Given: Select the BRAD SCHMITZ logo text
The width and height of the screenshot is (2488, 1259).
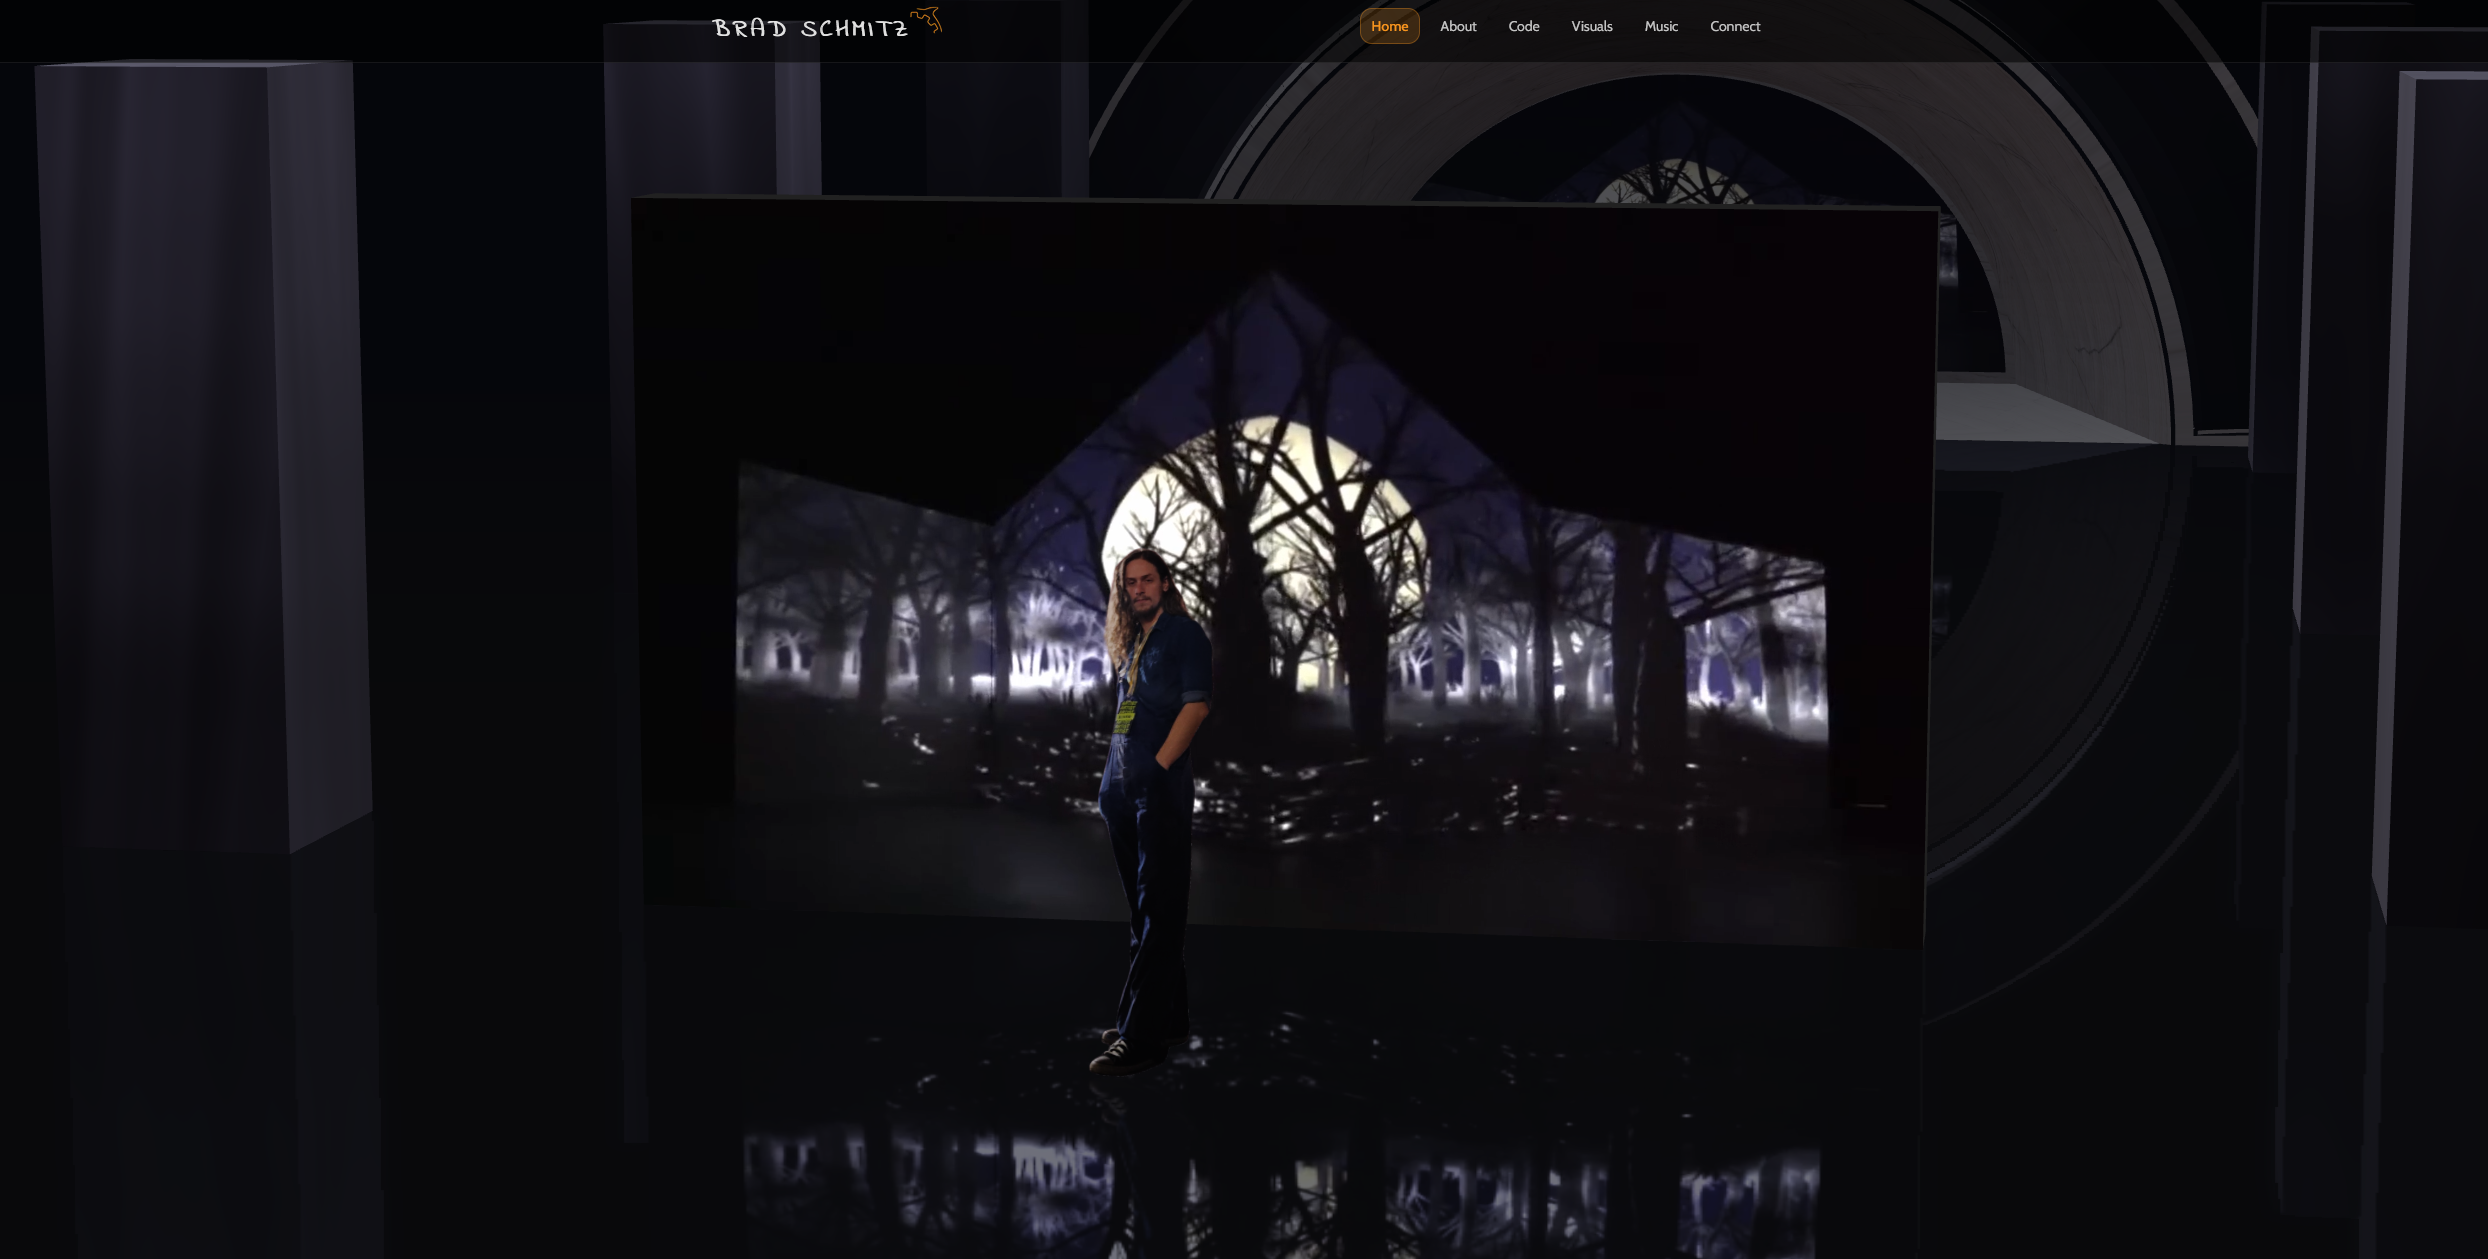Looking at the screenshot, I should (x=812, y=27).
